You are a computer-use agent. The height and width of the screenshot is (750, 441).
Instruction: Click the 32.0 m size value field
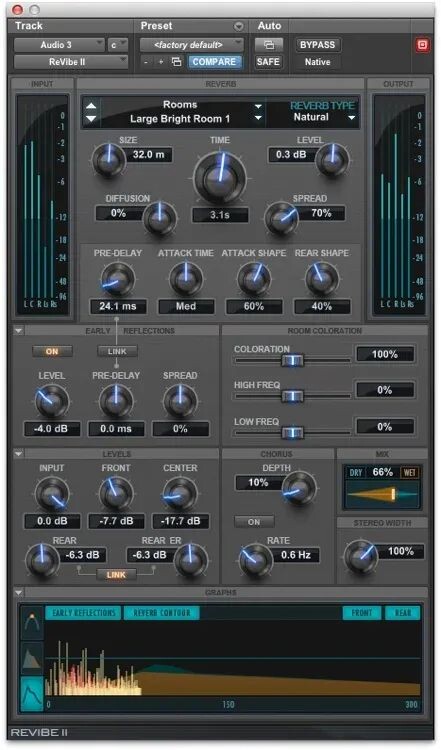[149, 154]
